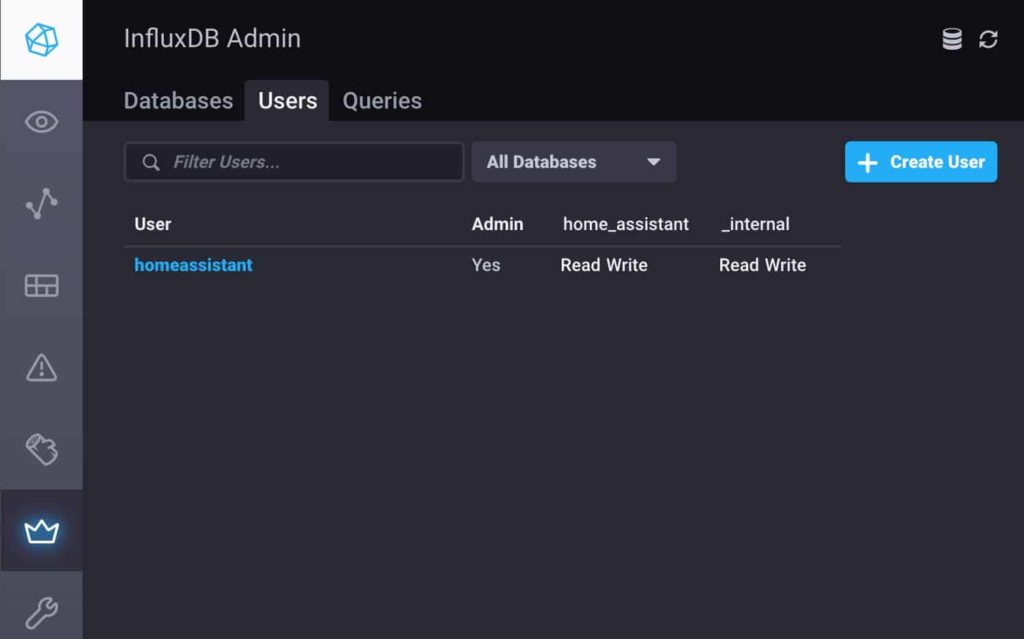This screenshot has height=639, width=1024.
Task: Open the Dashboards grid icon
Action: click(x=41, y=286)
